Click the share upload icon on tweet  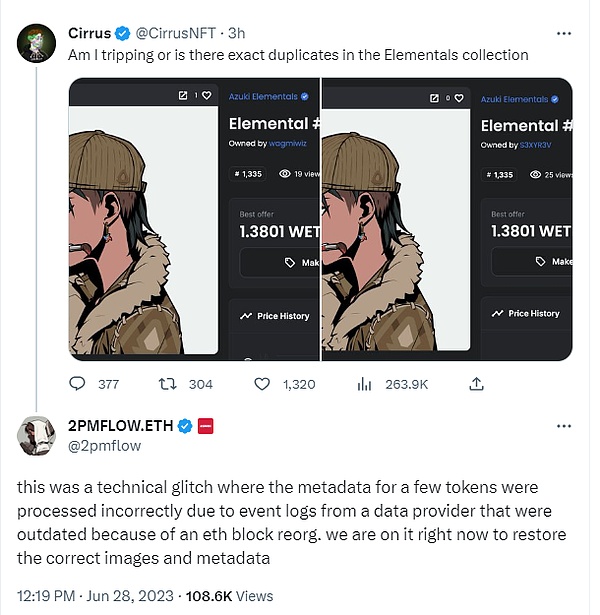(x=477, y=384)
